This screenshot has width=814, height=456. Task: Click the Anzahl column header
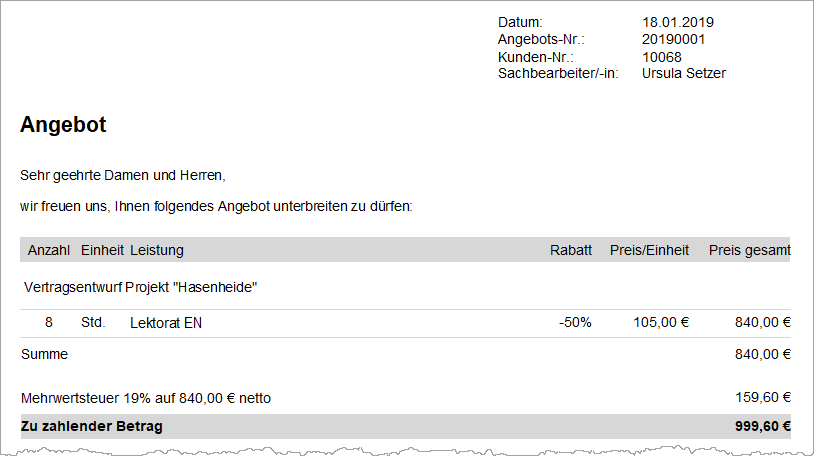pos(49,250)
